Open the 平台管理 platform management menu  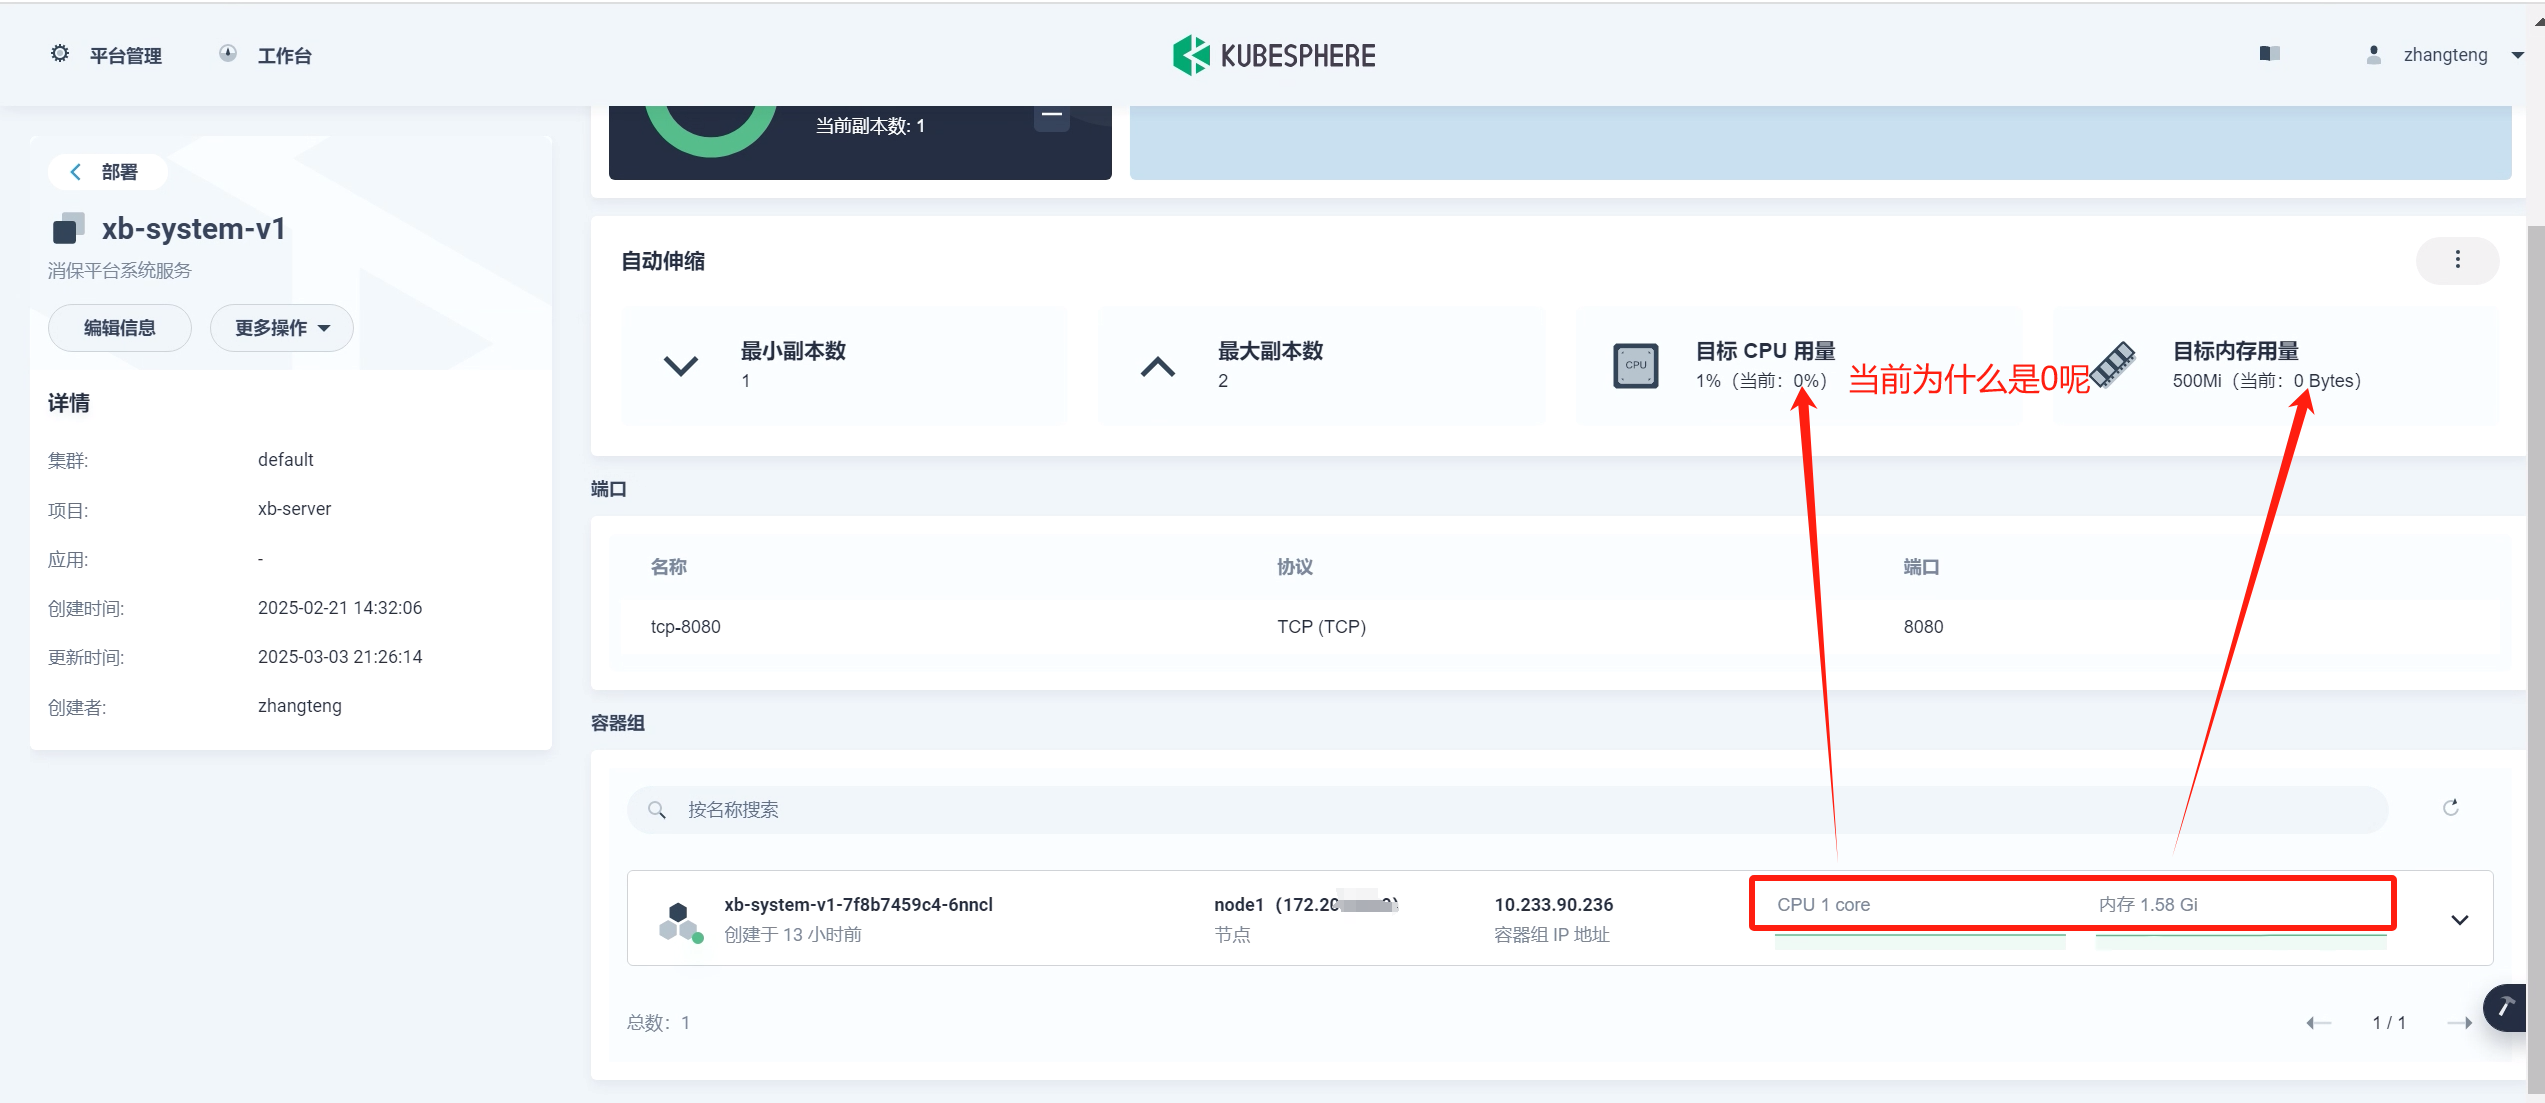pos(107,55)
